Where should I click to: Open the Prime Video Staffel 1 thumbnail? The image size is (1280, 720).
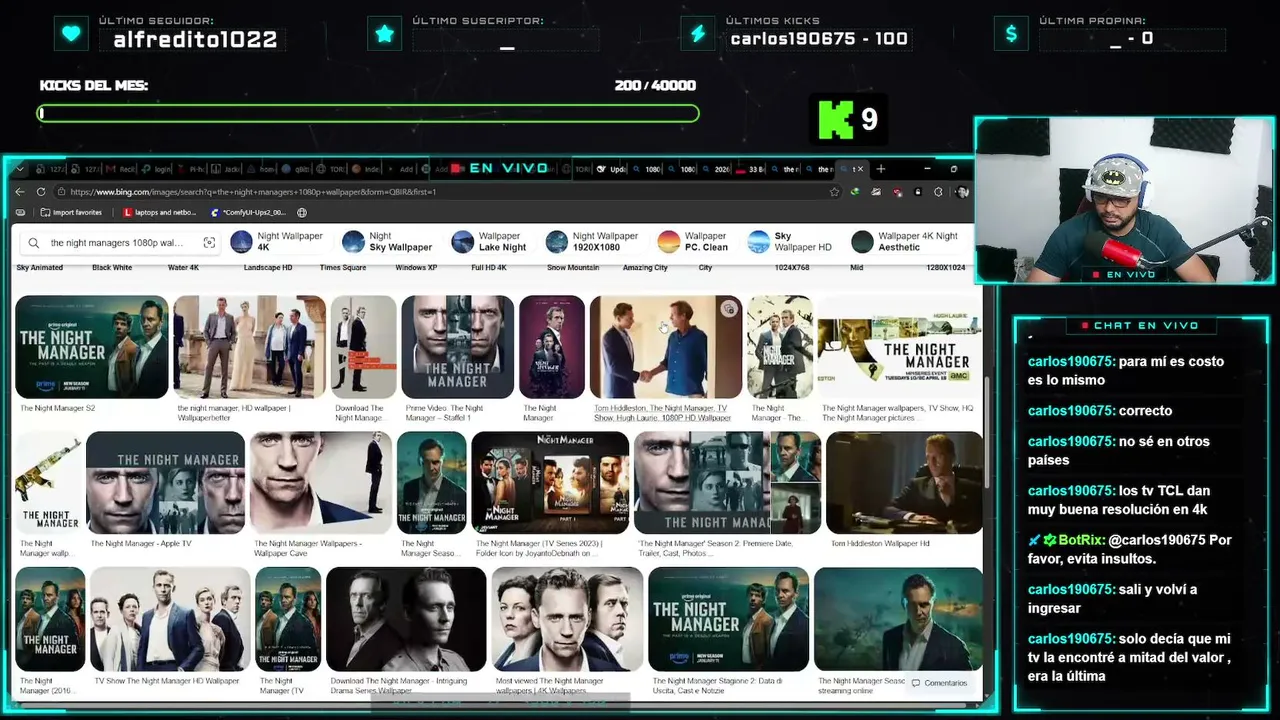(457, 347)
